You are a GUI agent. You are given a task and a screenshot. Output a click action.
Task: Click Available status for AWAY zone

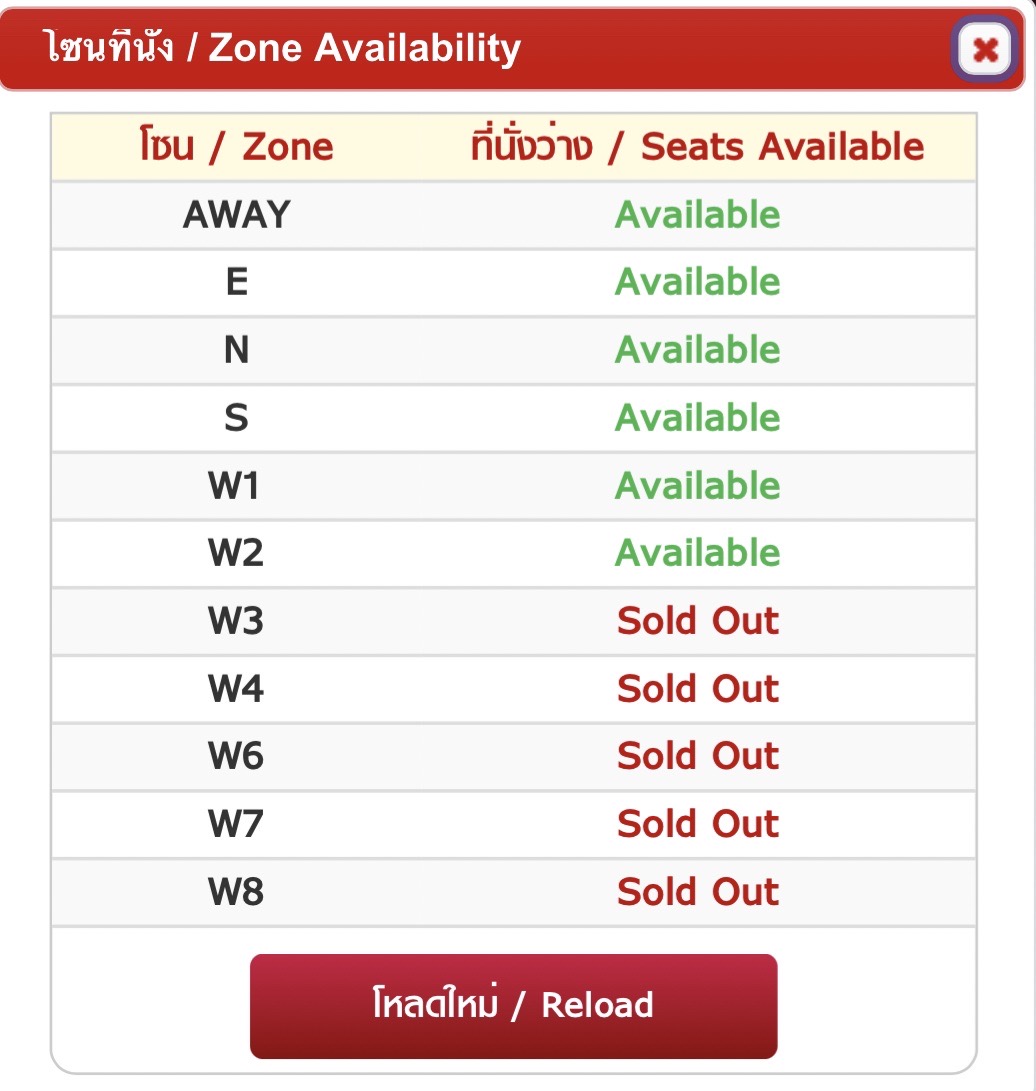[697, 215]
